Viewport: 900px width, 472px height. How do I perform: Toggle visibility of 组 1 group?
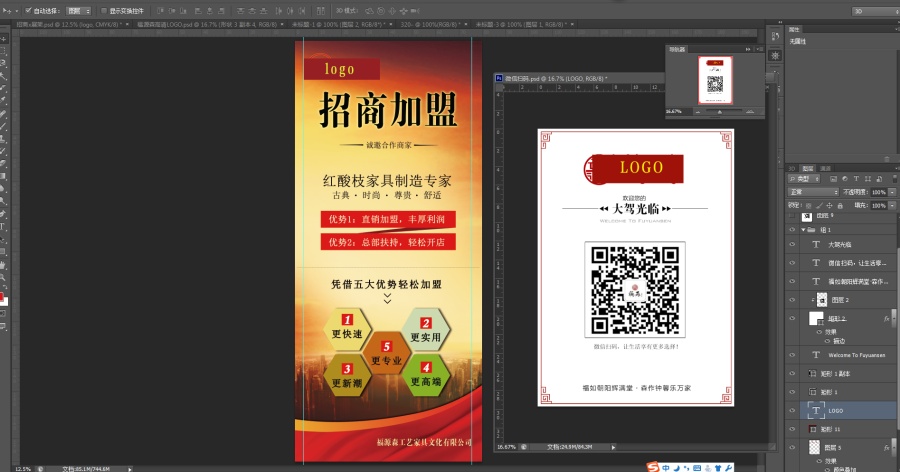click(792, 230)
